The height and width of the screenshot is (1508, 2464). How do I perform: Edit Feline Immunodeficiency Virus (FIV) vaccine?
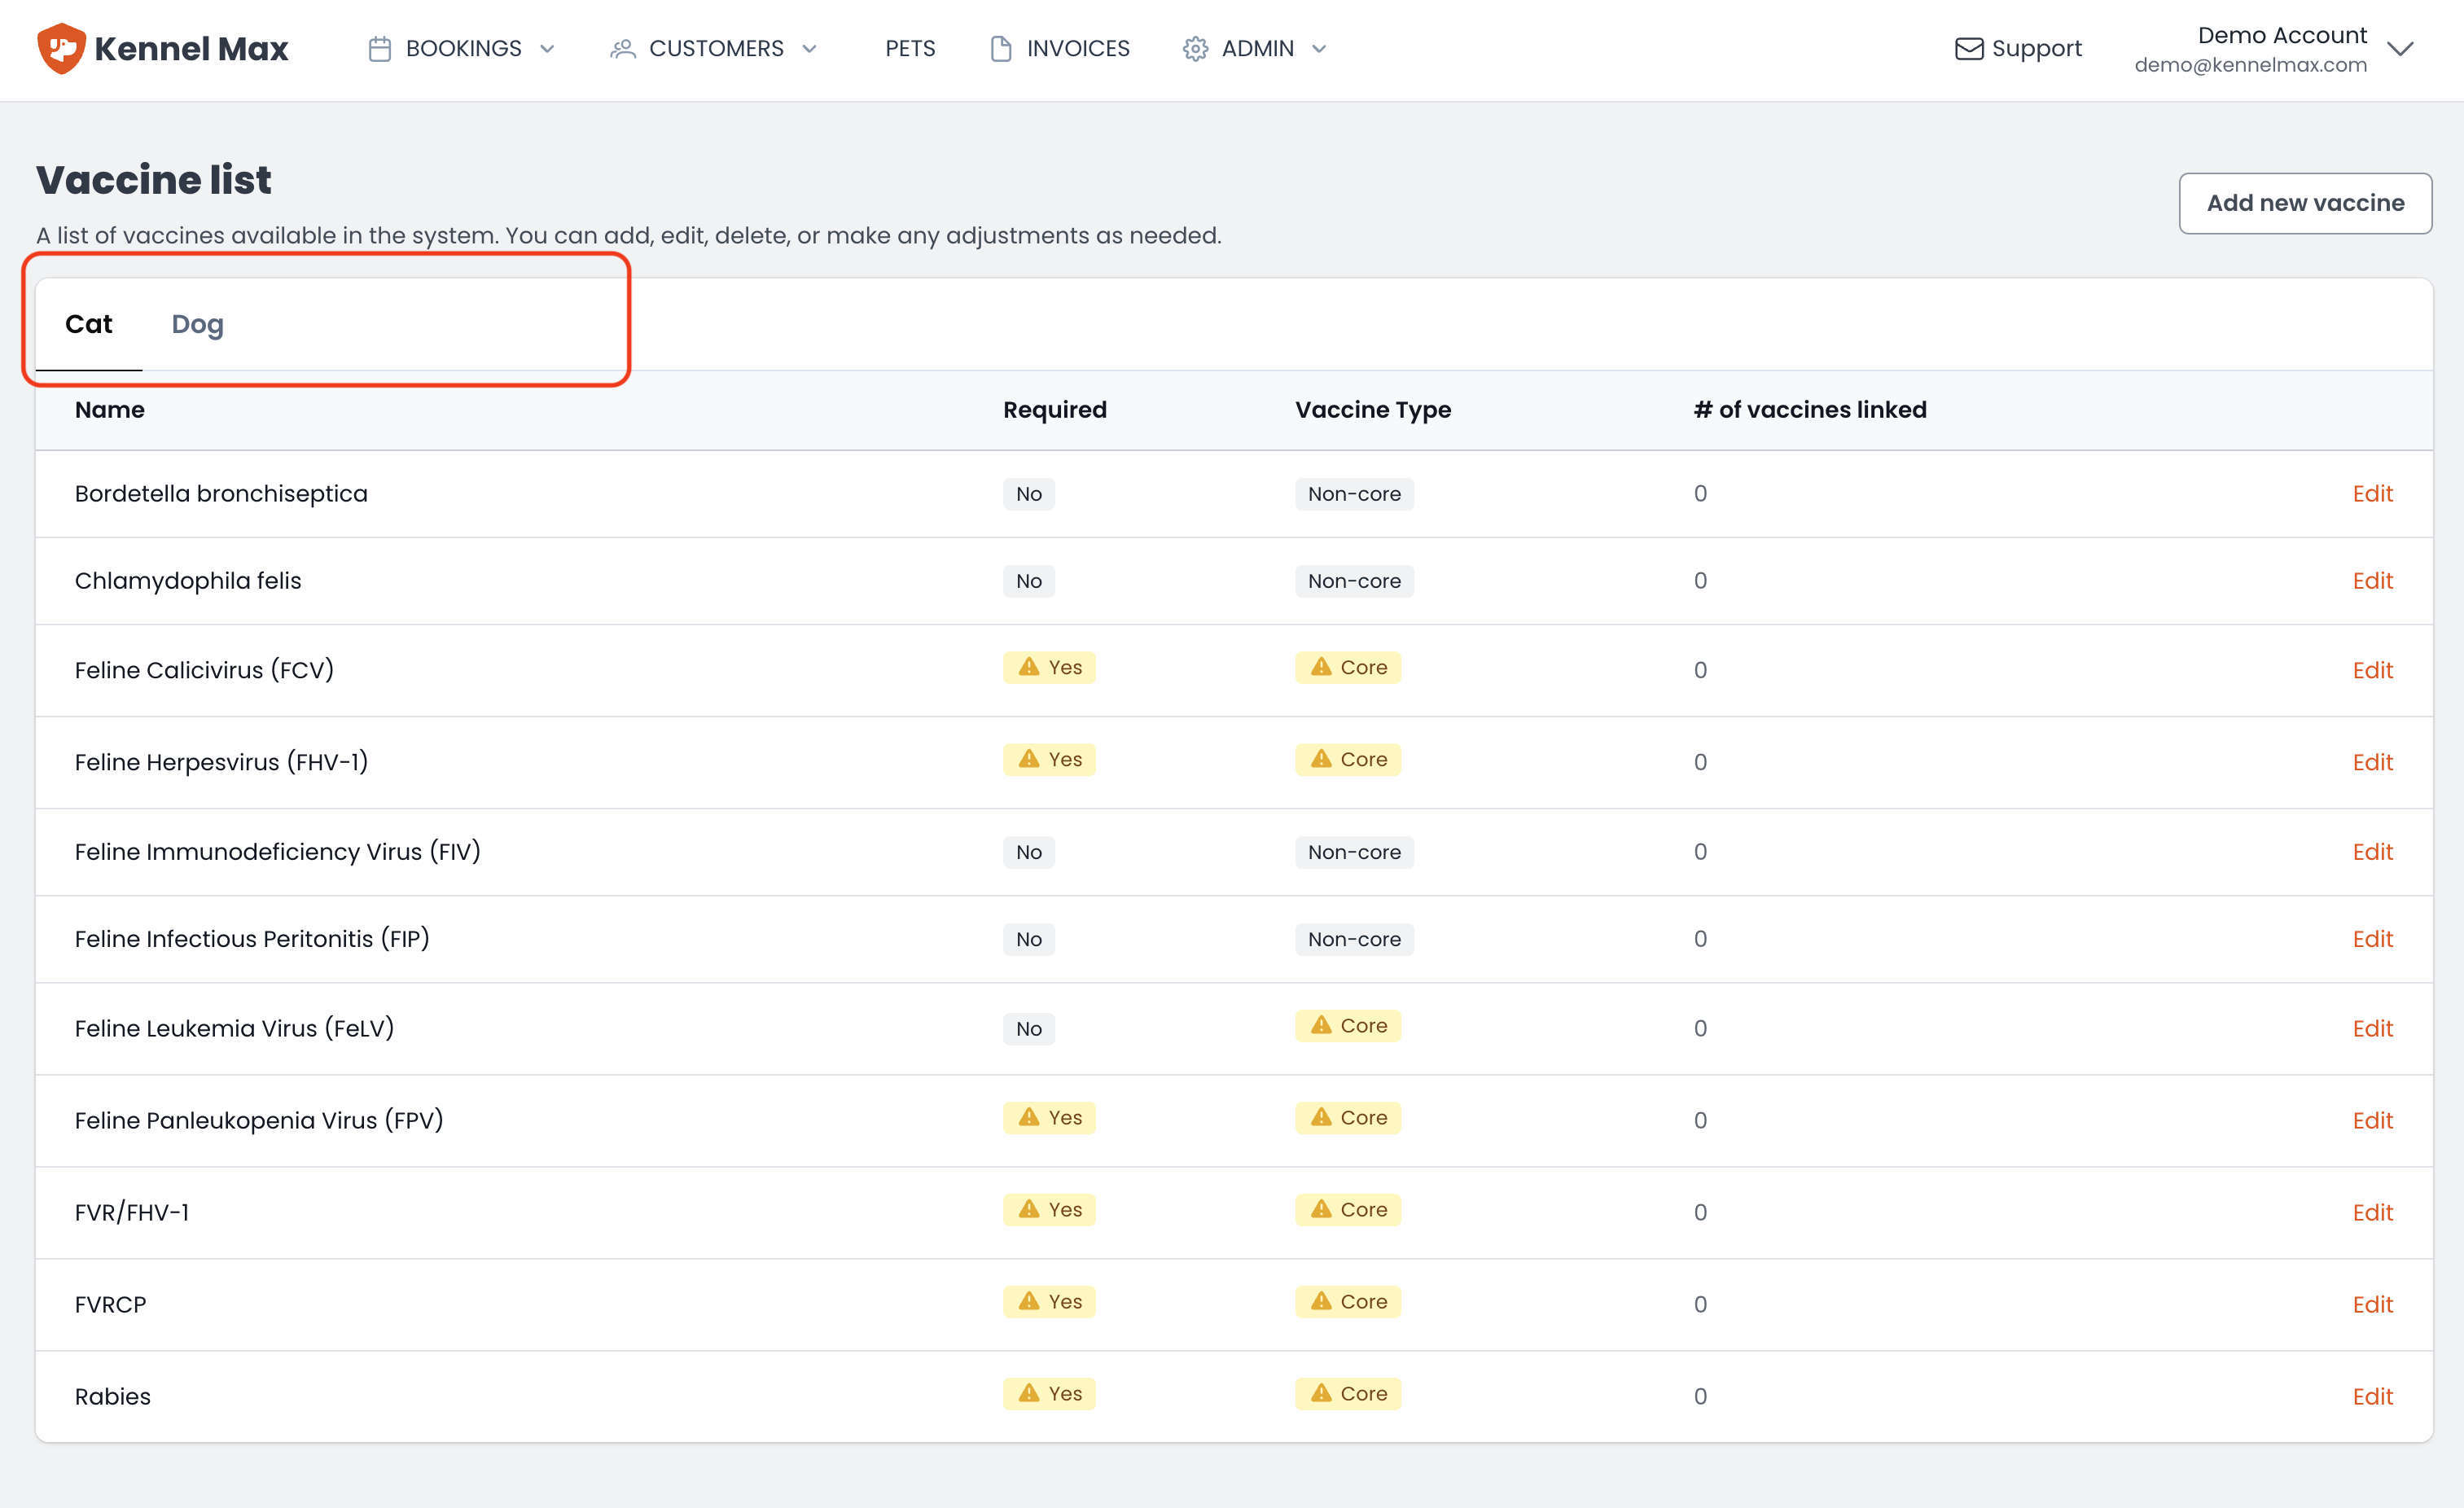tap(2372, 852)
